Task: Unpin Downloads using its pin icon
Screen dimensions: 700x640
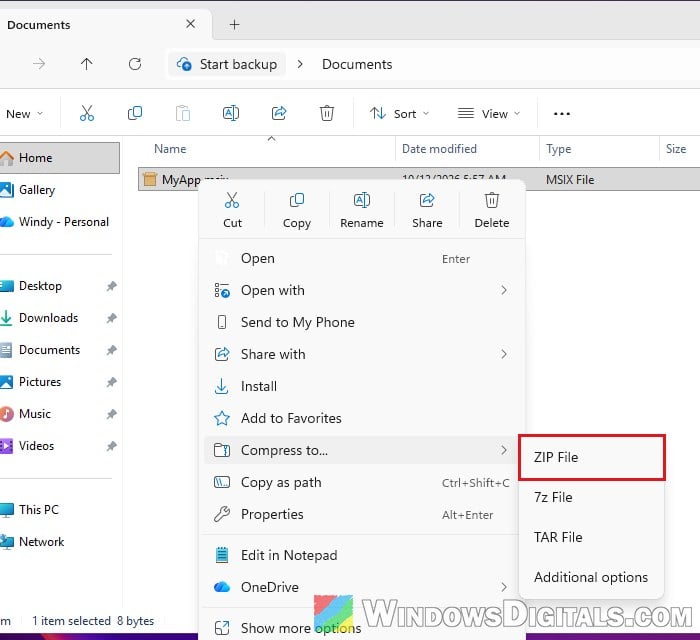Action: (x=112, y=318)
